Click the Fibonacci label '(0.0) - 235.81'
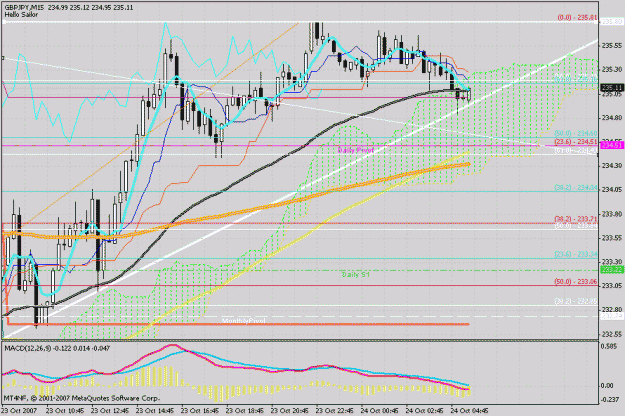This screenshot has height=416, width=625. (577, 18)
